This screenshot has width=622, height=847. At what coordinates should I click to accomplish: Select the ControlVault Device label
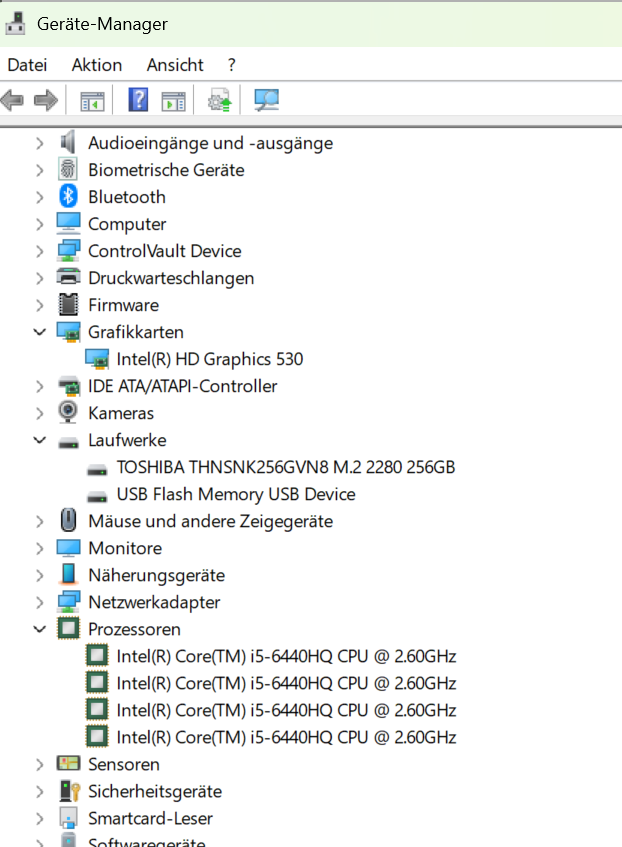pos(165,251)
